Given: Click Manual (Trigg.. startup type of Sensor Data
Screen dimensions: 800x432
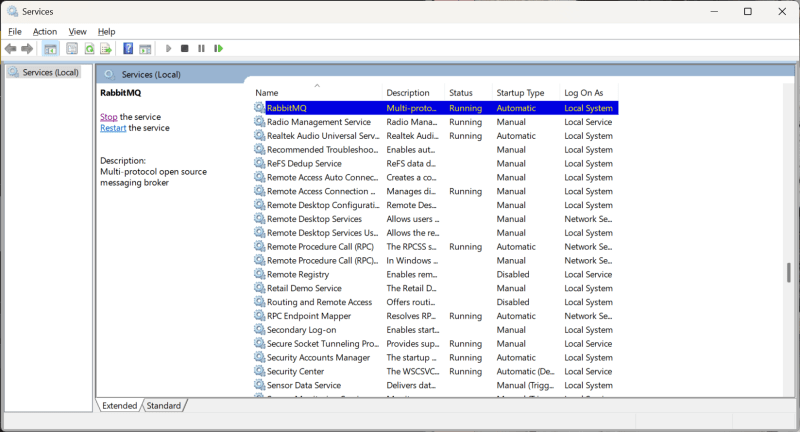Looking at the screenshot, I should 525,385.
